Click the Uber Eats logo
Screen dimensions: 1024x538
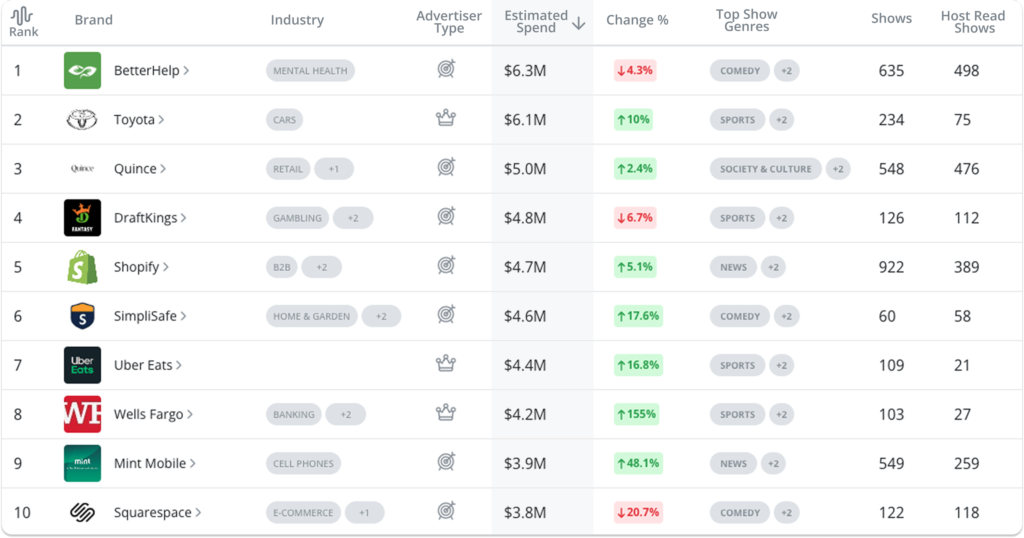coord(82,365)
